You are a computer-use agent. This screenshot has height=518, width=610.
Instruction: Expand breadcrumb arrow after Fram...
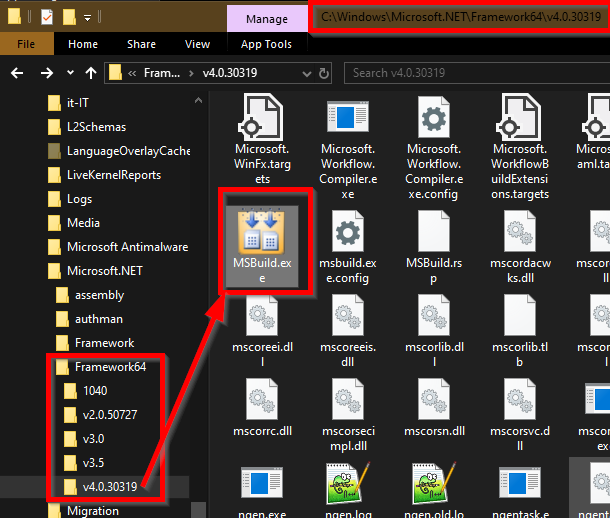click(x=191, y=73)
